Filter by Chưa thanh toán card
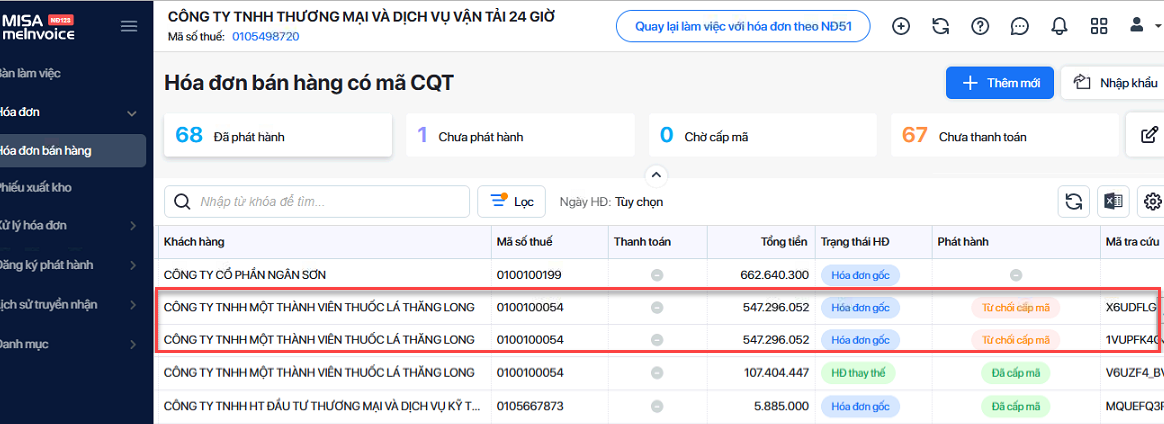The height and width of the screenshot is (424, 1164). (1006, 135)
